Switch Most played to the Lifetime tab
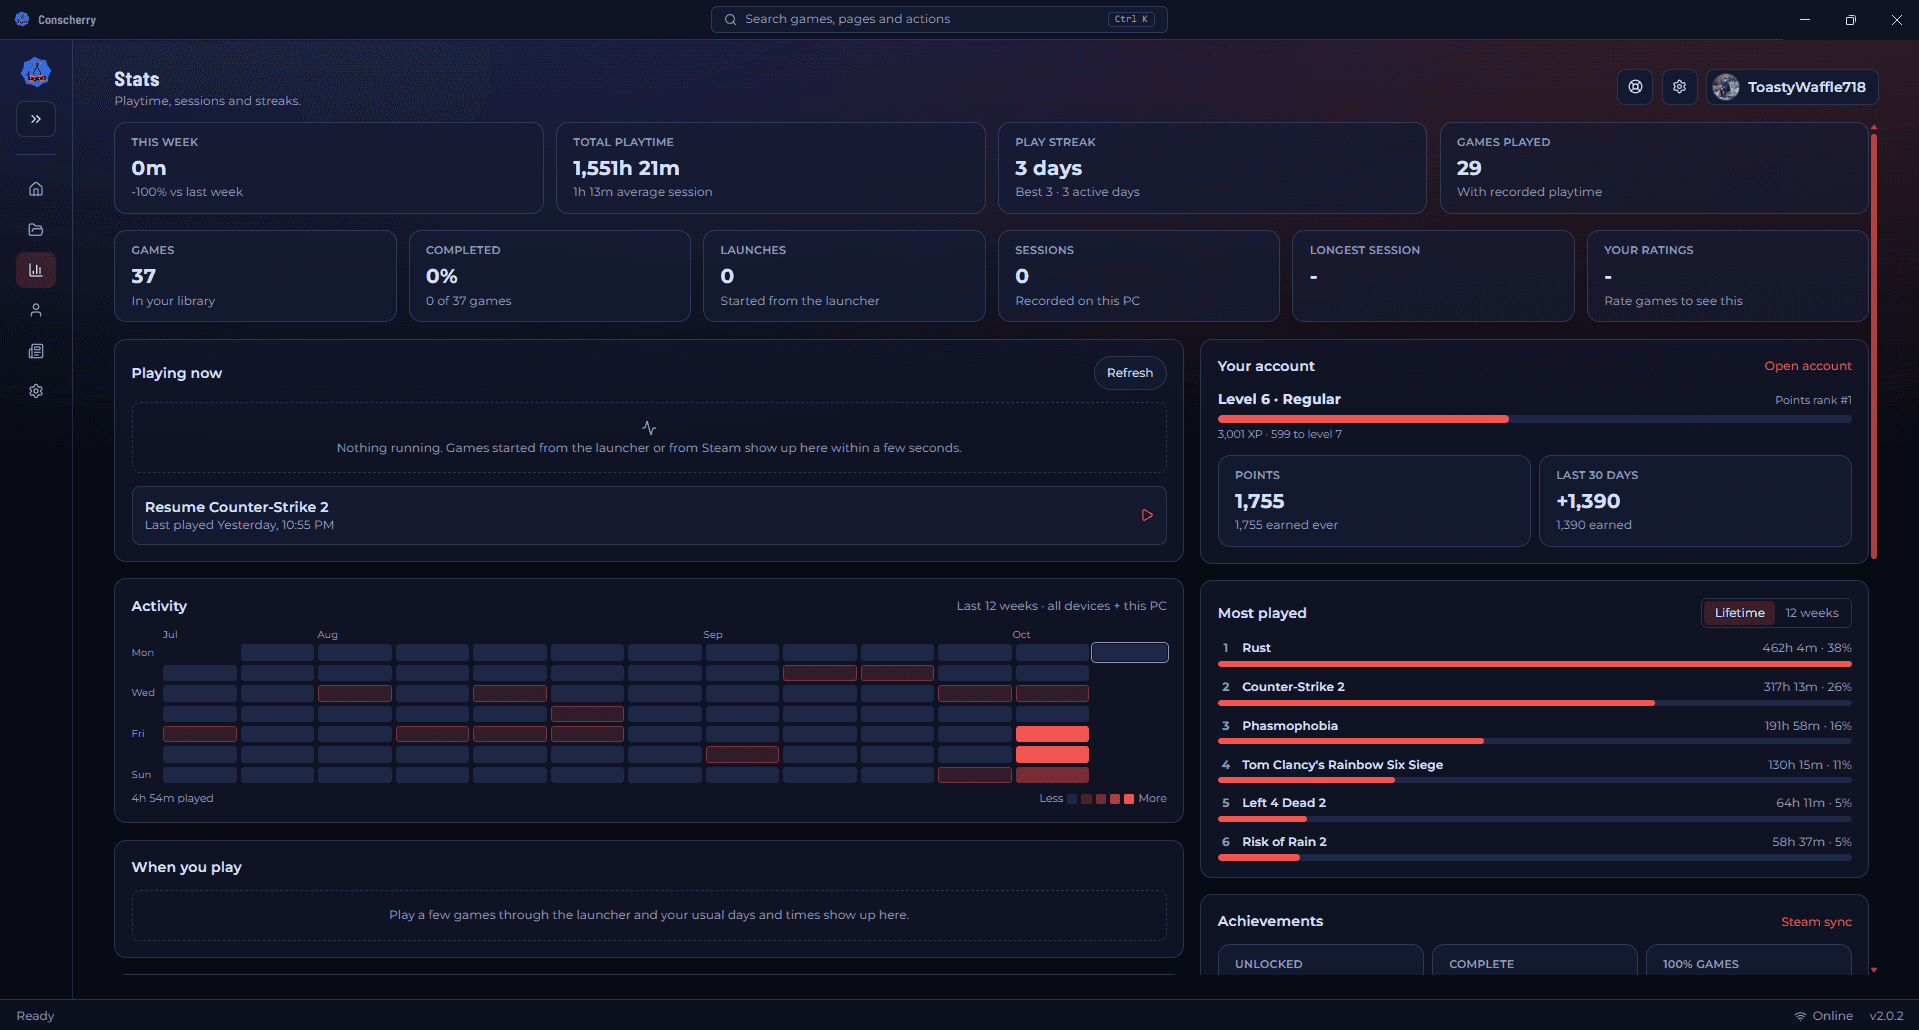 point(1740,613)
